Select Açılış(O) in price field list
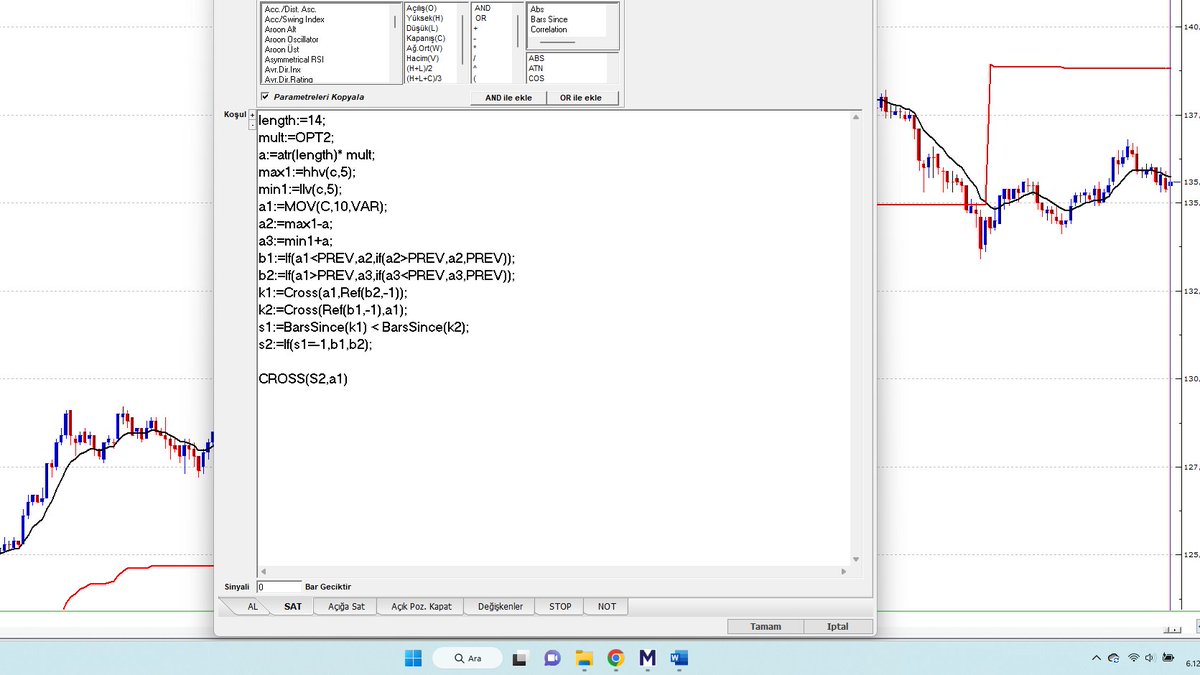The image size is (1200, 675). 421,8
